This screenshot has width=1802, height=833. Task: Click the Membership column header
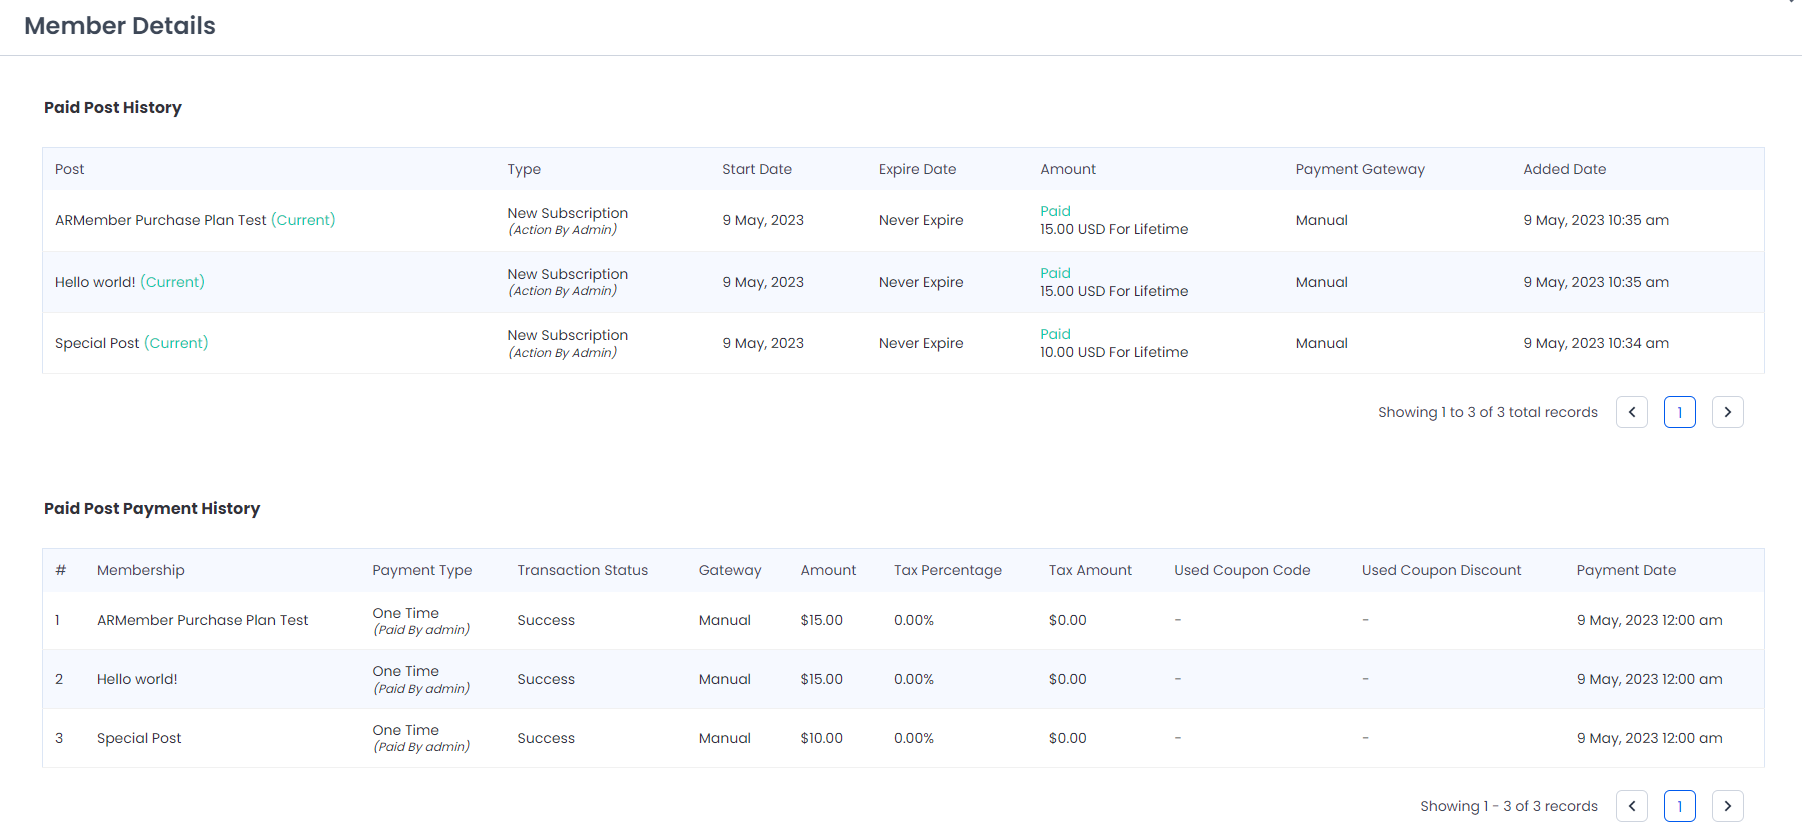[141, 570]
